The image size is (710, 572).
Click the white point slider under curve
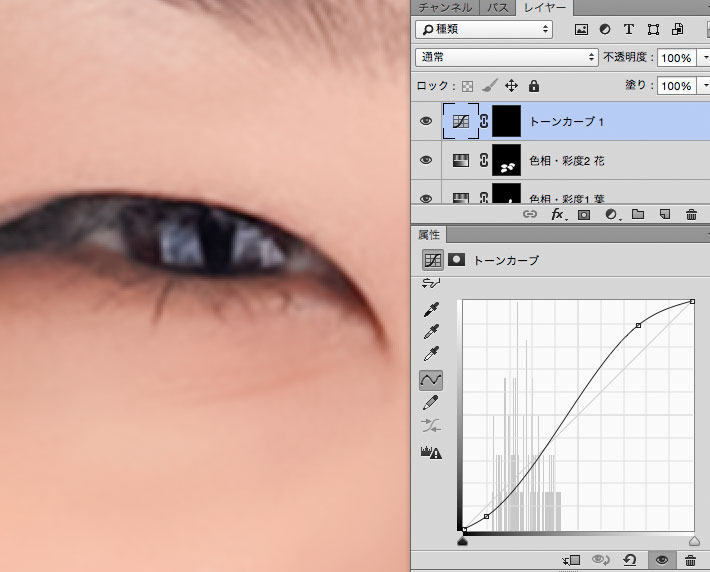click(x=694, y=541)
